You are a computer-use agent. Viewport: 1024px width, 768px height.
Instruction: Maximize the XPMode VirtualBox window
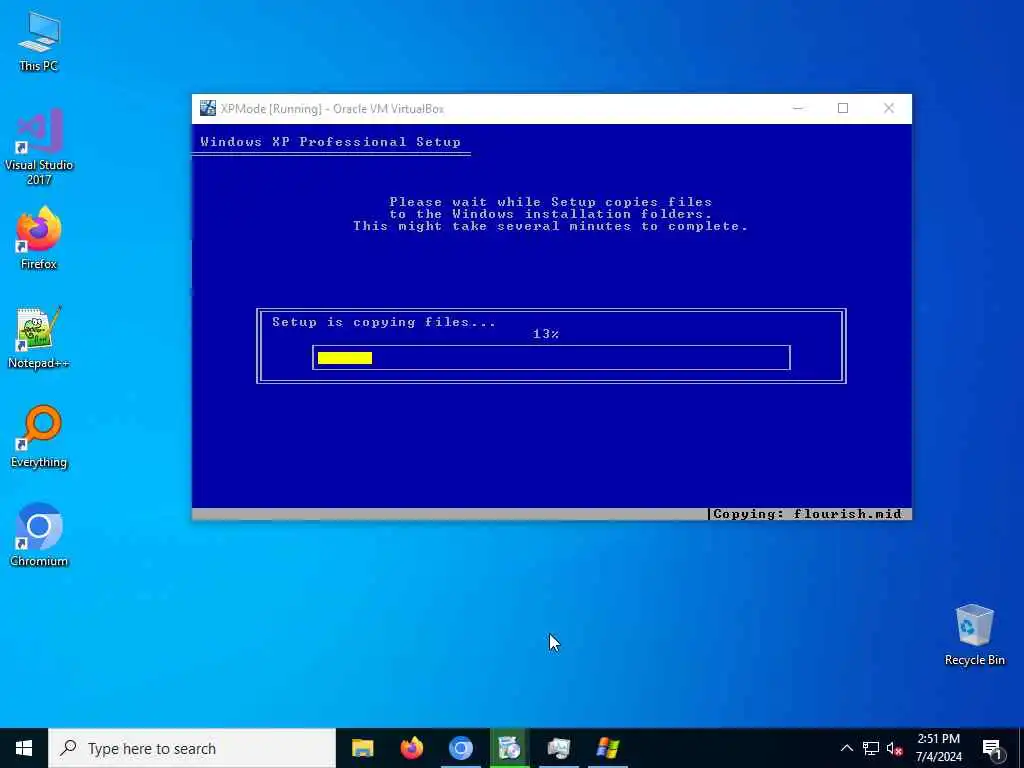(843, 108)
